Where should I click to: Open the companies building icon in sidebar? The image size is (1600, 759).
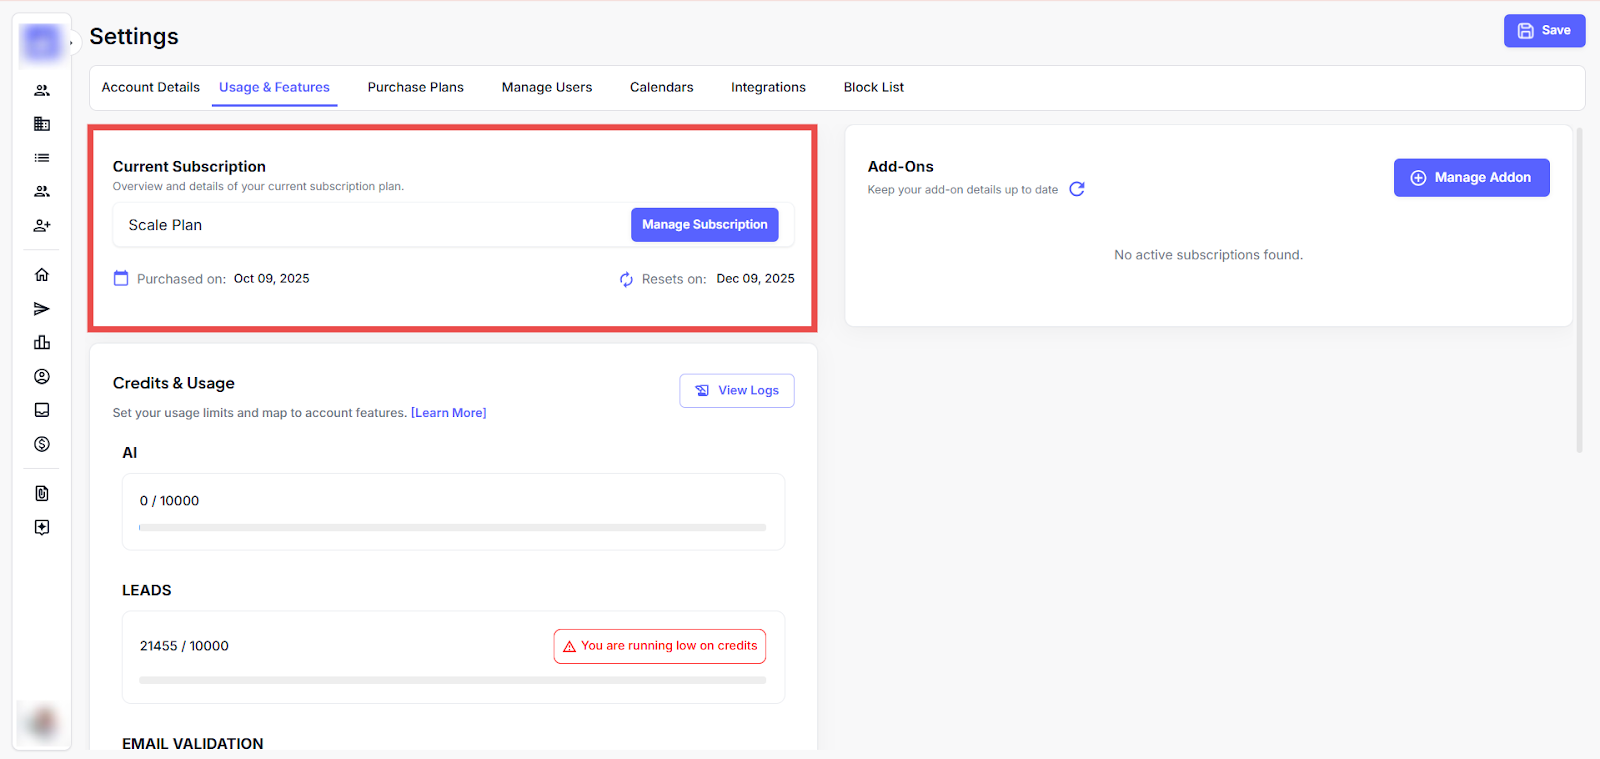[x=42, y=124]
